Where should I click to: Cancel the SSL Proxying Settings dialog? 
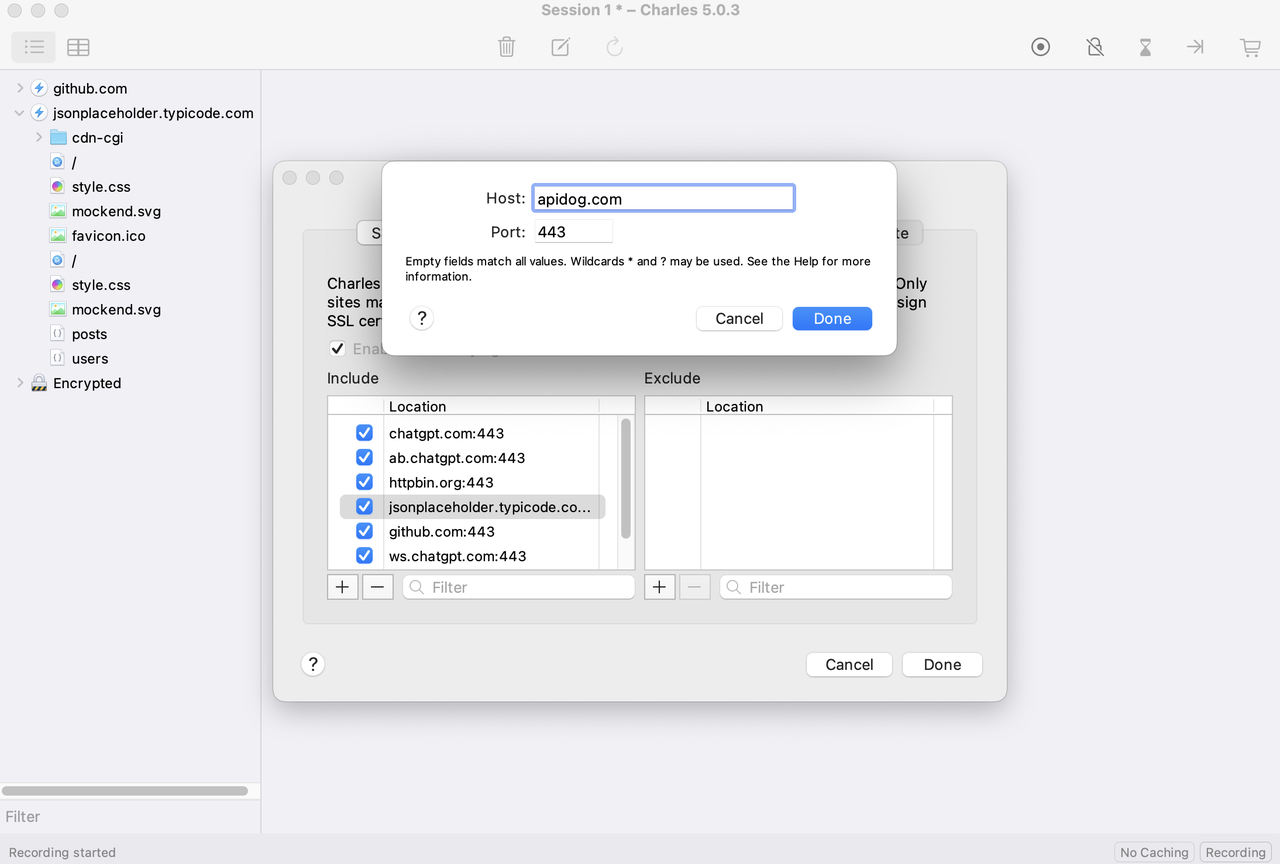click(x=848, y=664)
